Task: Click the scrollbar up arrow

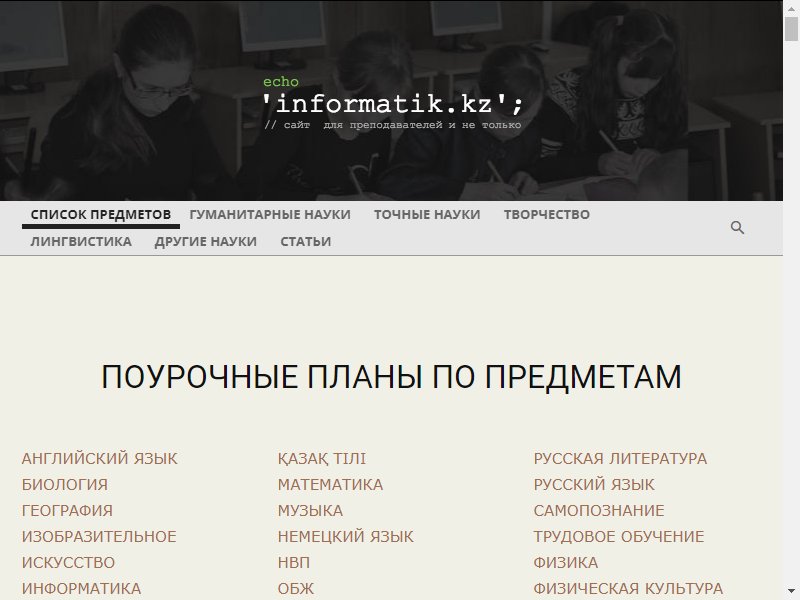Action: (x=791, y=8)
